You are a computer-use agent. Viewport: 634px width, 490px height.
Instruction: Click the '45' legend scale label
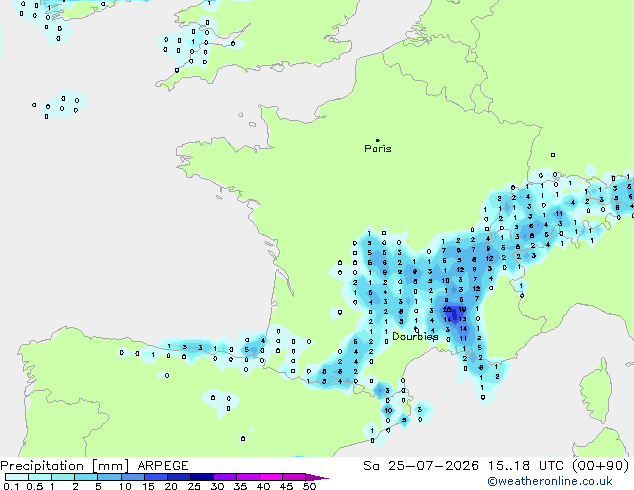coord(287,486)
